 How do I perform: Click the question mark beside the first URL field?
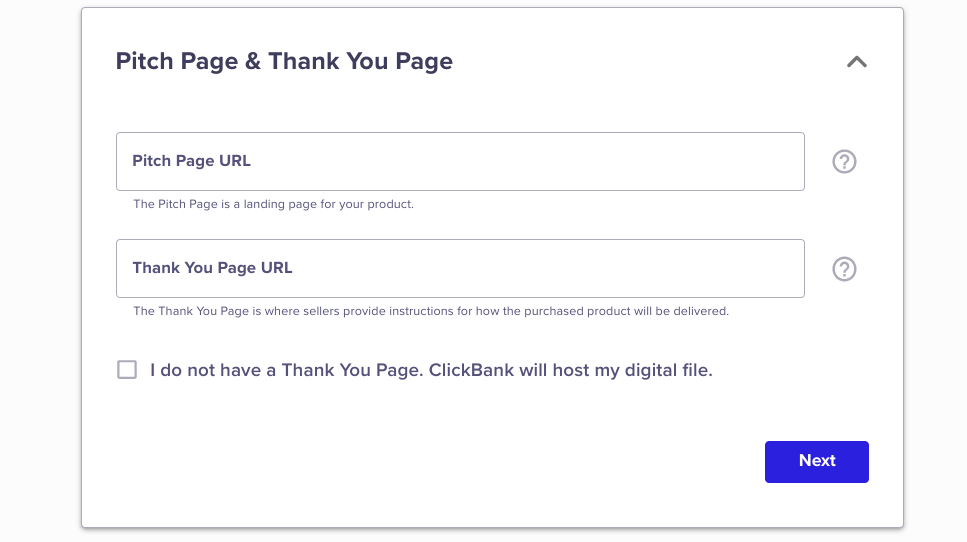click(x=844, y=162)
